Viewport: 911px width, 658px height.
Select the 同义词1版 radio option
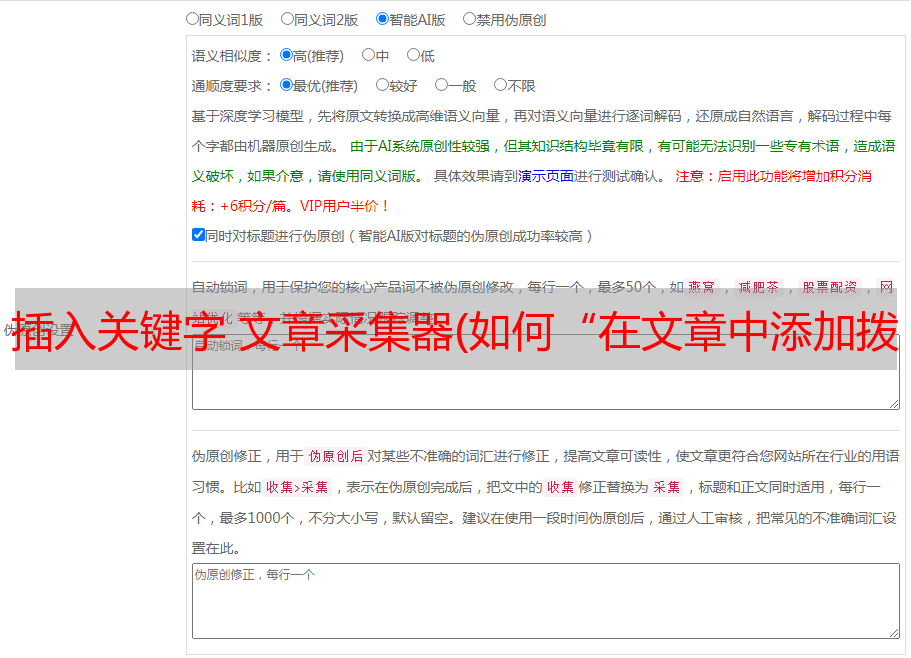coord(192,19)
